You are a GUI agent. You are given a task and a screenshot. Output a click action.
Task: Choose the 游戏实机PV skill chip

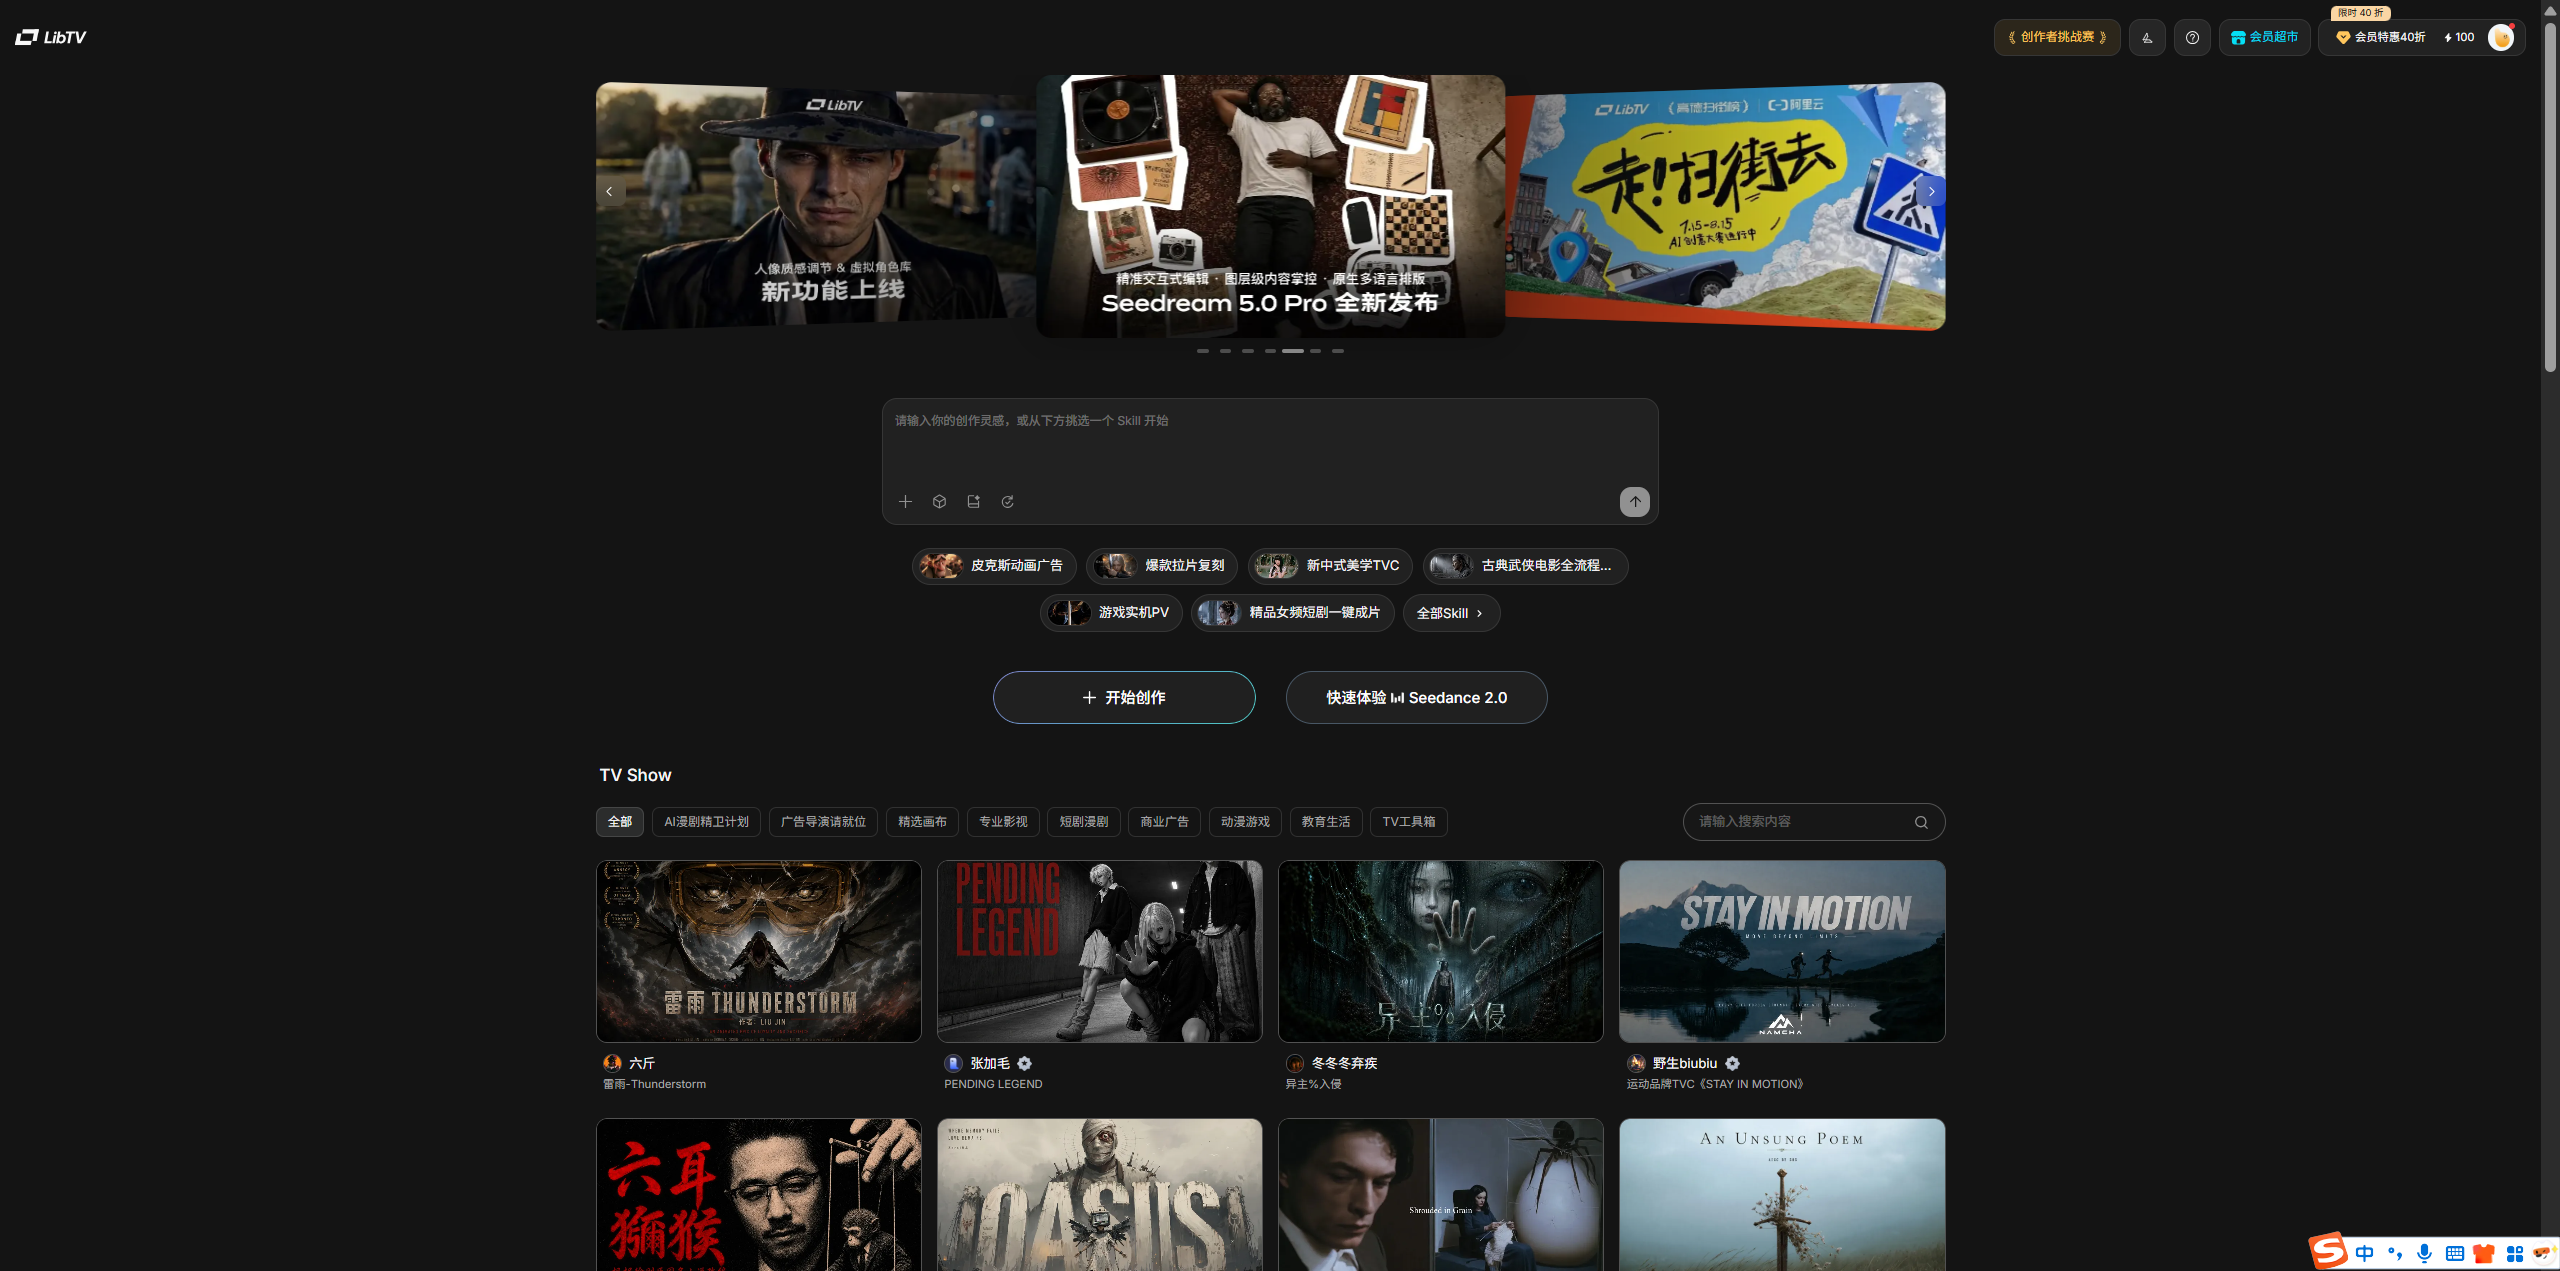pyautogui.click(x=1111, y=613)
